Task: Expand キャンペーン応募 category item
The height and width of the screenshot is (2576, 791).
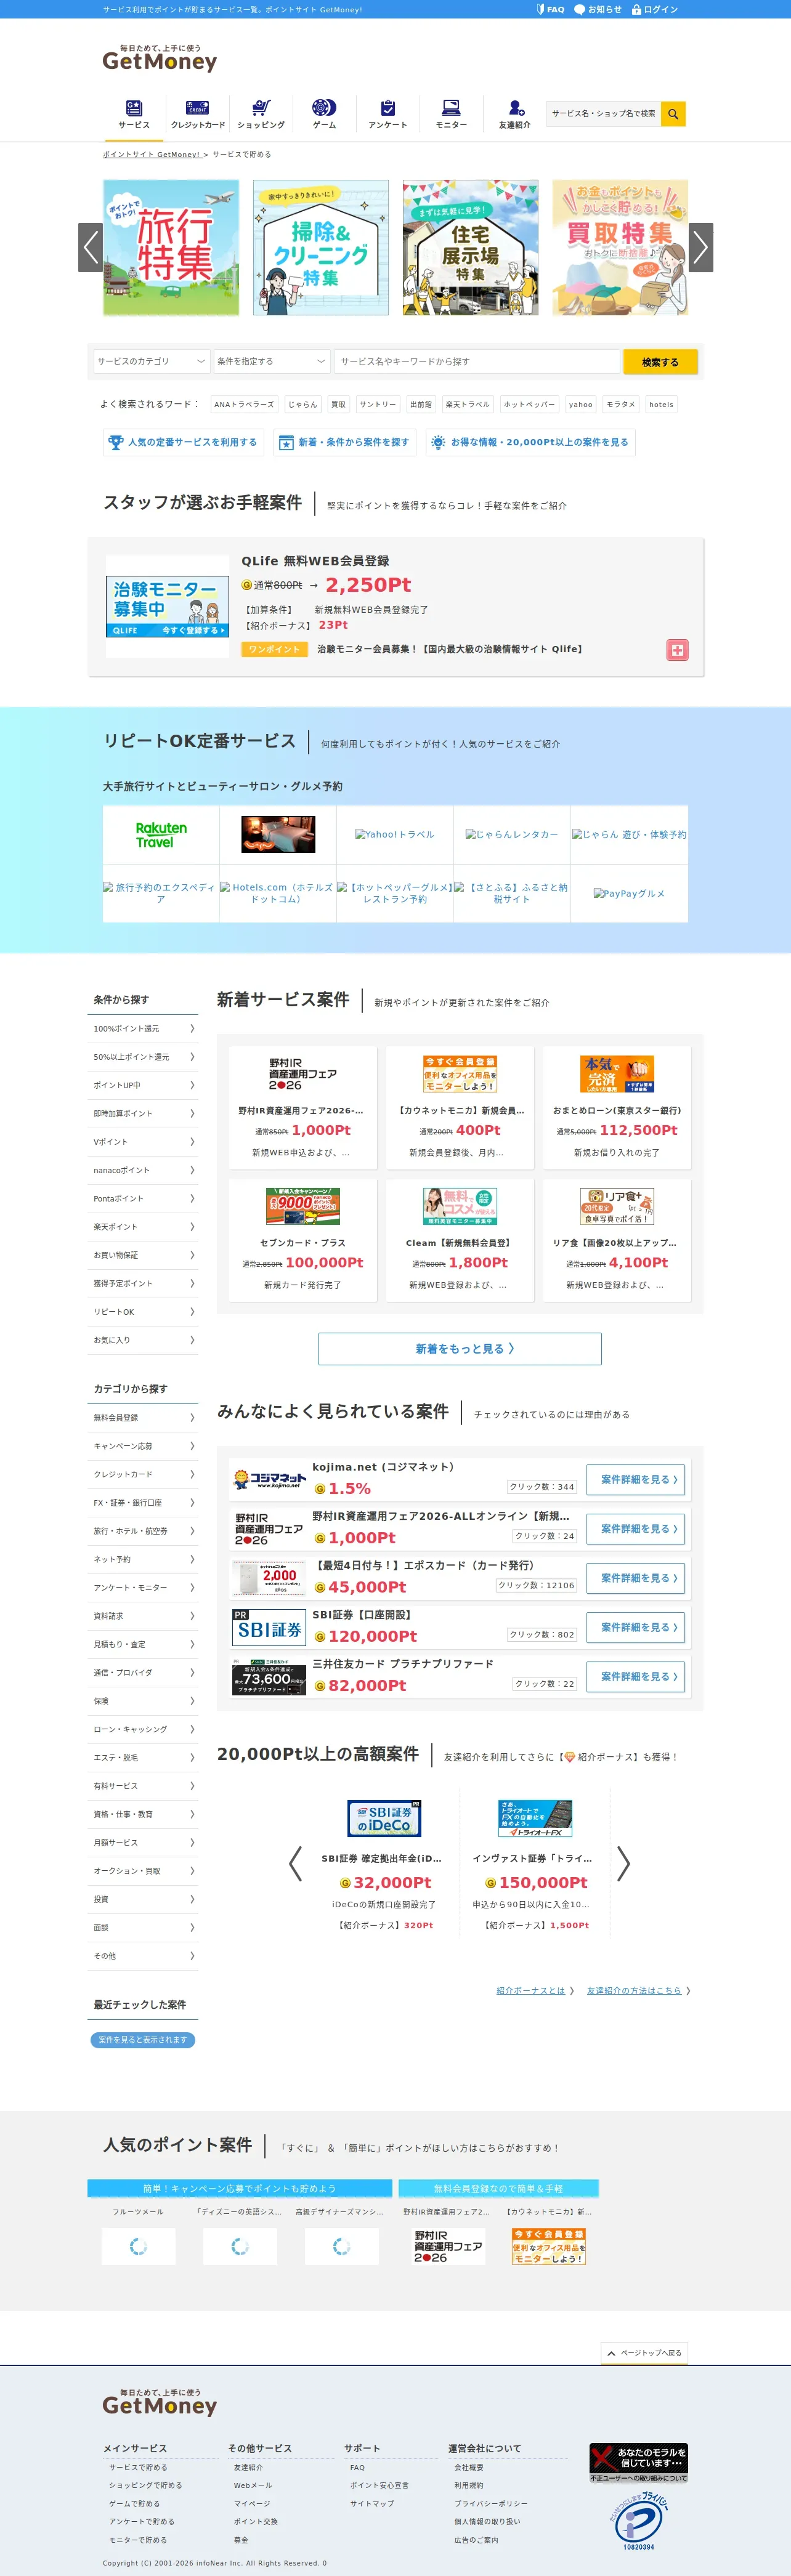Action: [143, 1446]
